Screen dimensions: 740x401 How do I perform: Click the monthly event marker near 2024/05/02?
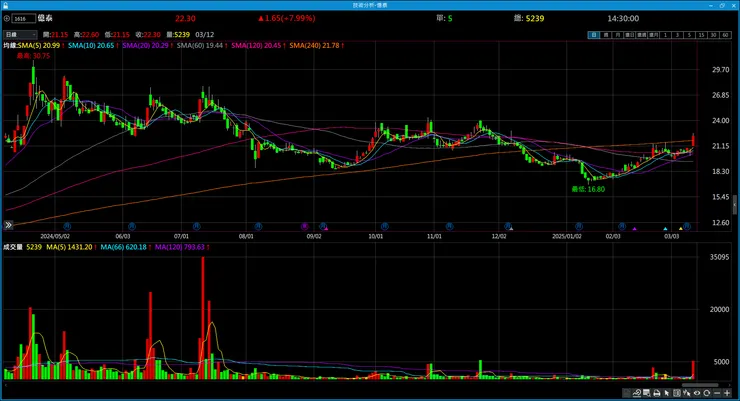(x=67, y=226)
